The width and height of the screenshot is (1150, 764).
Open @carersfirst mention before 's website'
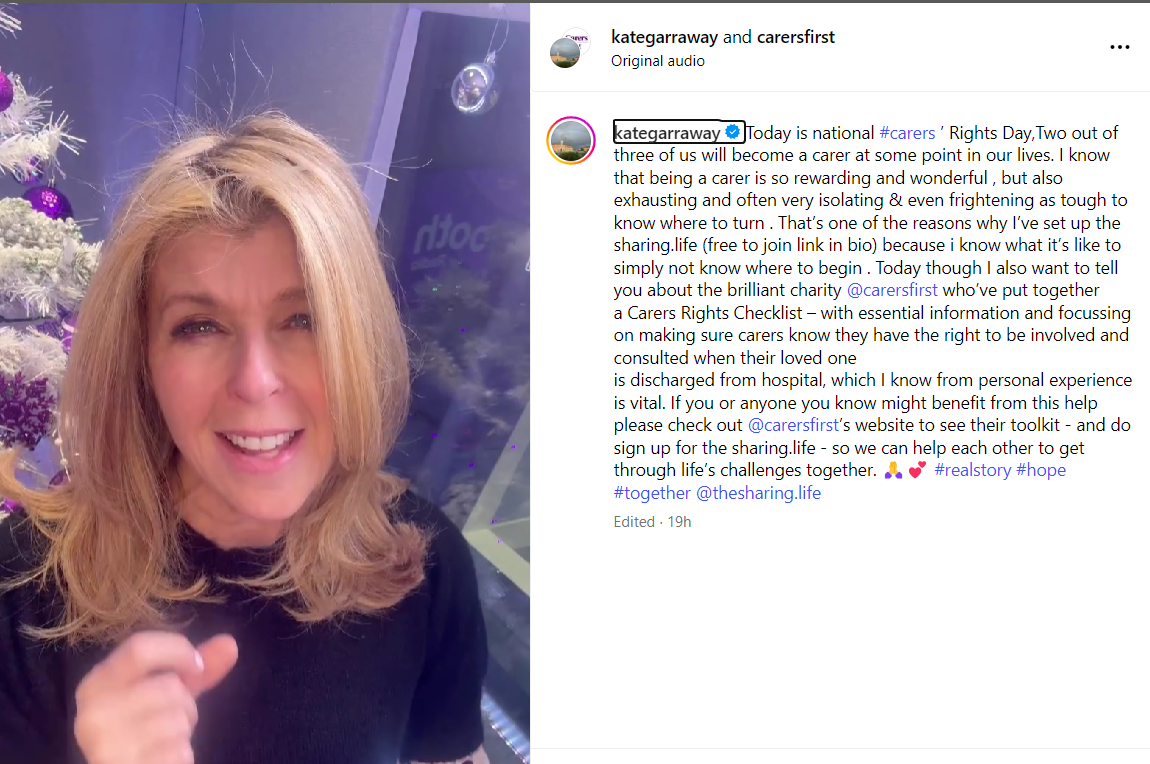click(x=793, y=425)
